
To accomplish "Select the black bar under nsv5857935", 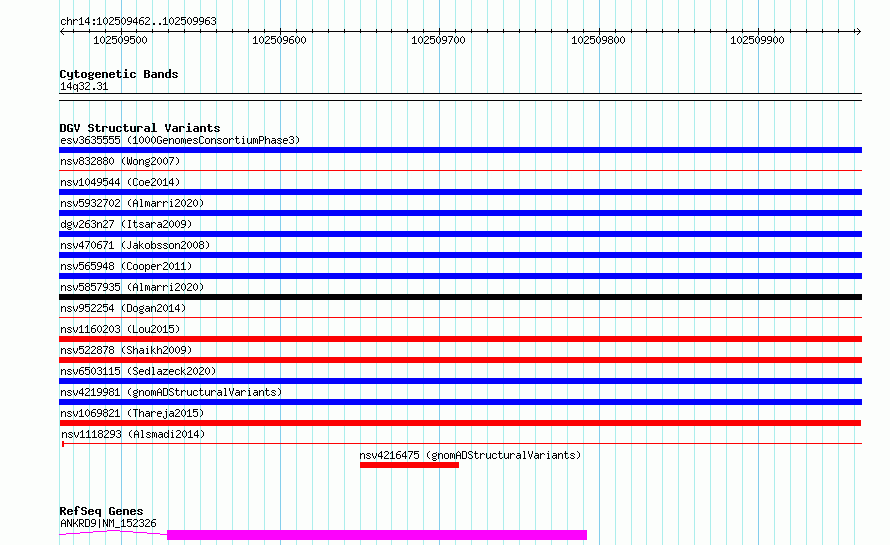I will click(x=460, y=297).
